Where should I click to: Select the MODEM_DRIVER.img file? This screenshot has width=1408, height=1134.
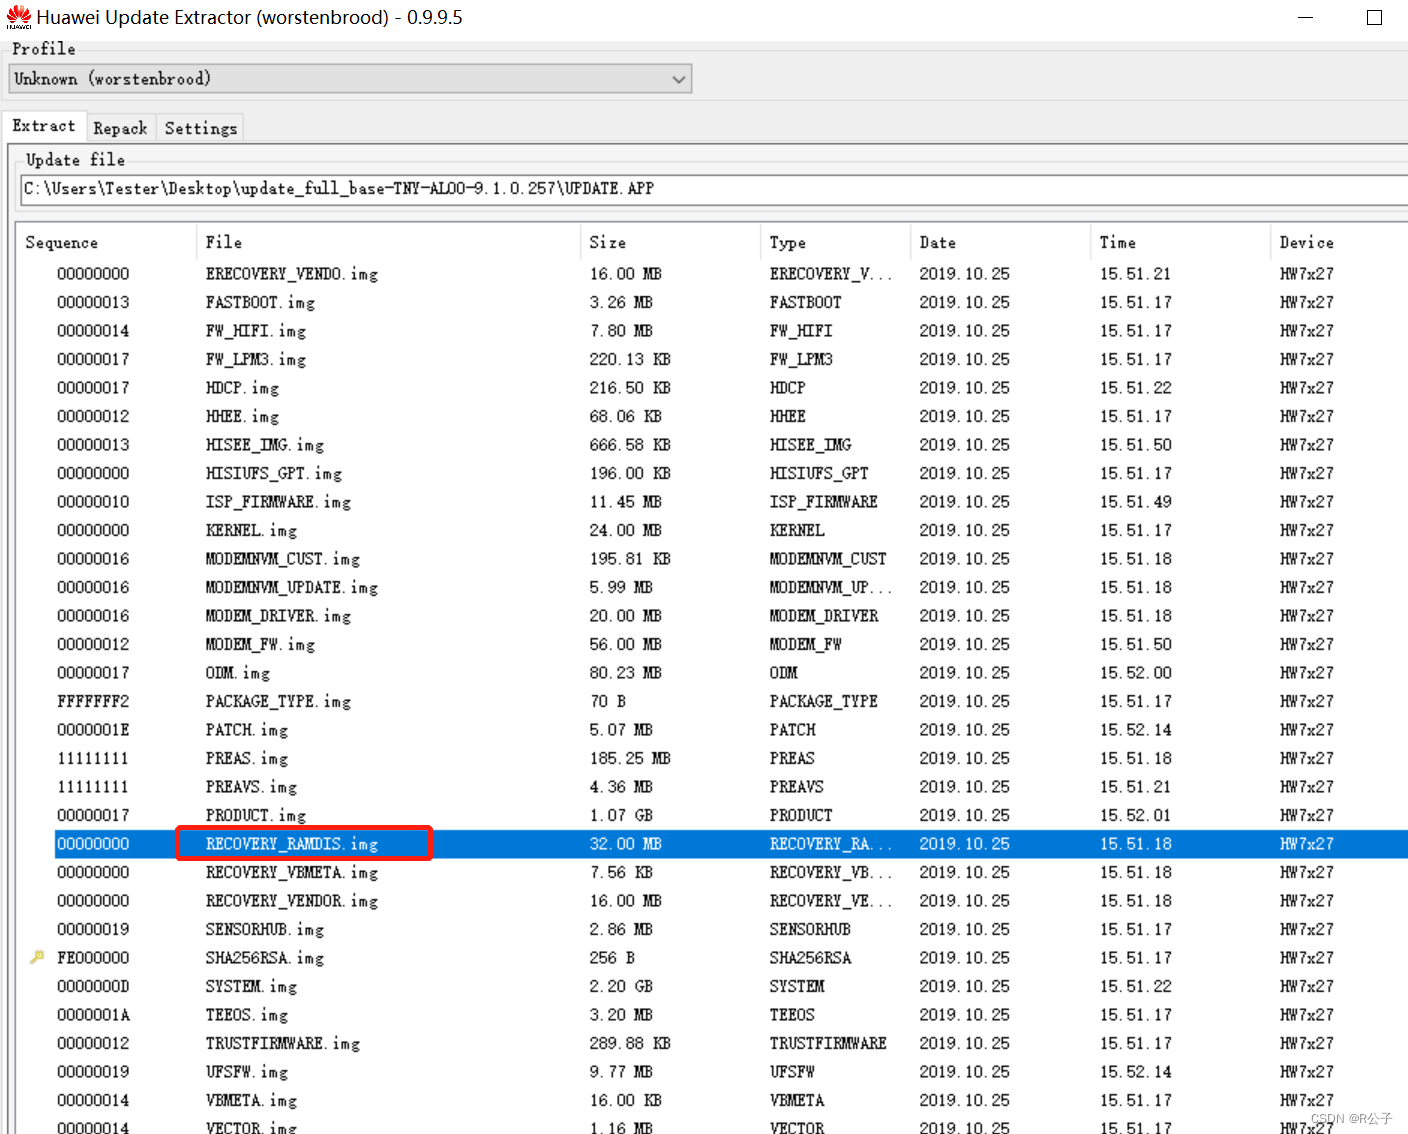click(x=278, y=616)
